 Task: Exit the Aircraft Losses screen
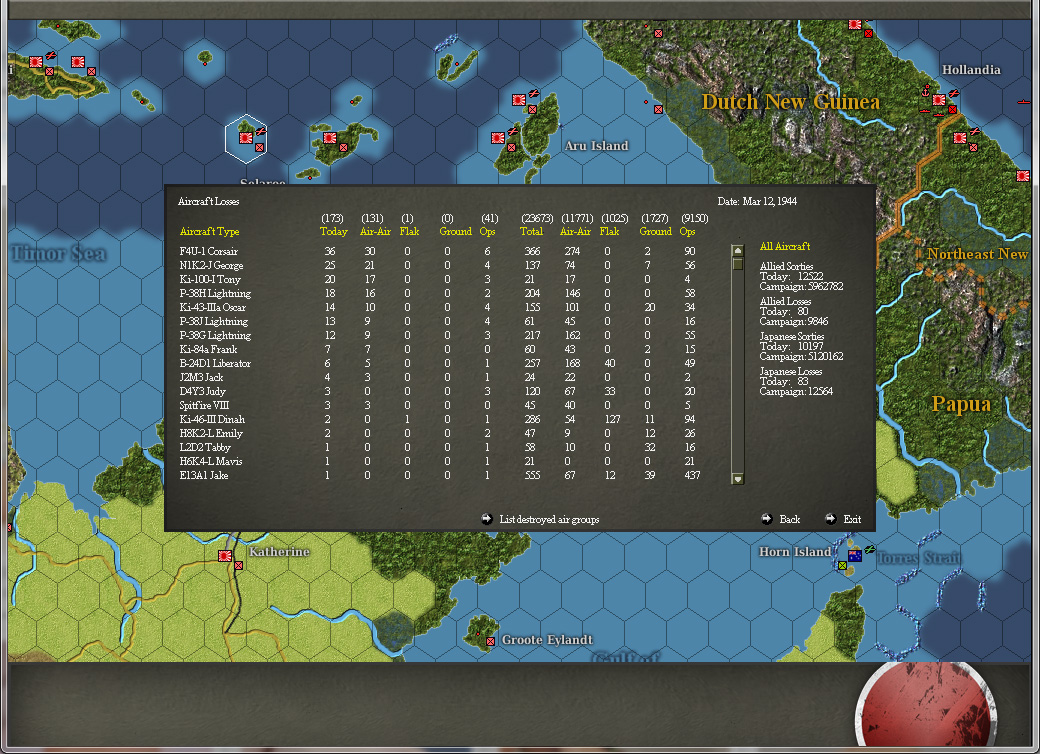coord(852,519)
